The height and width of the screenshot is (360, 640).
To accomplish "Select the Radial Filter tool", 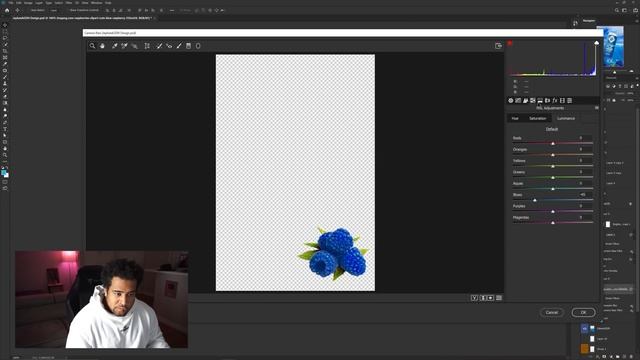I will (x=198, y=46).
